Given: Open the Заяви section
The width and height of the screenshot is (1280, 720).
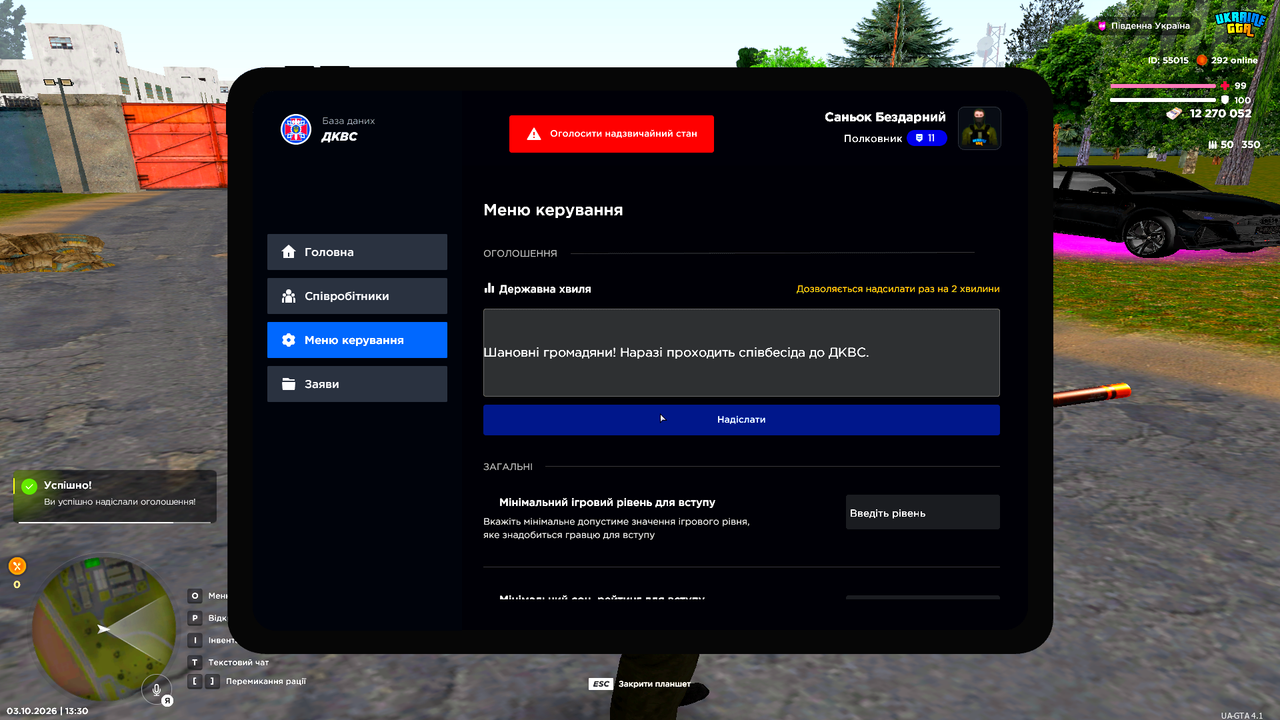Looking at the screenshot, I should 357,384.
